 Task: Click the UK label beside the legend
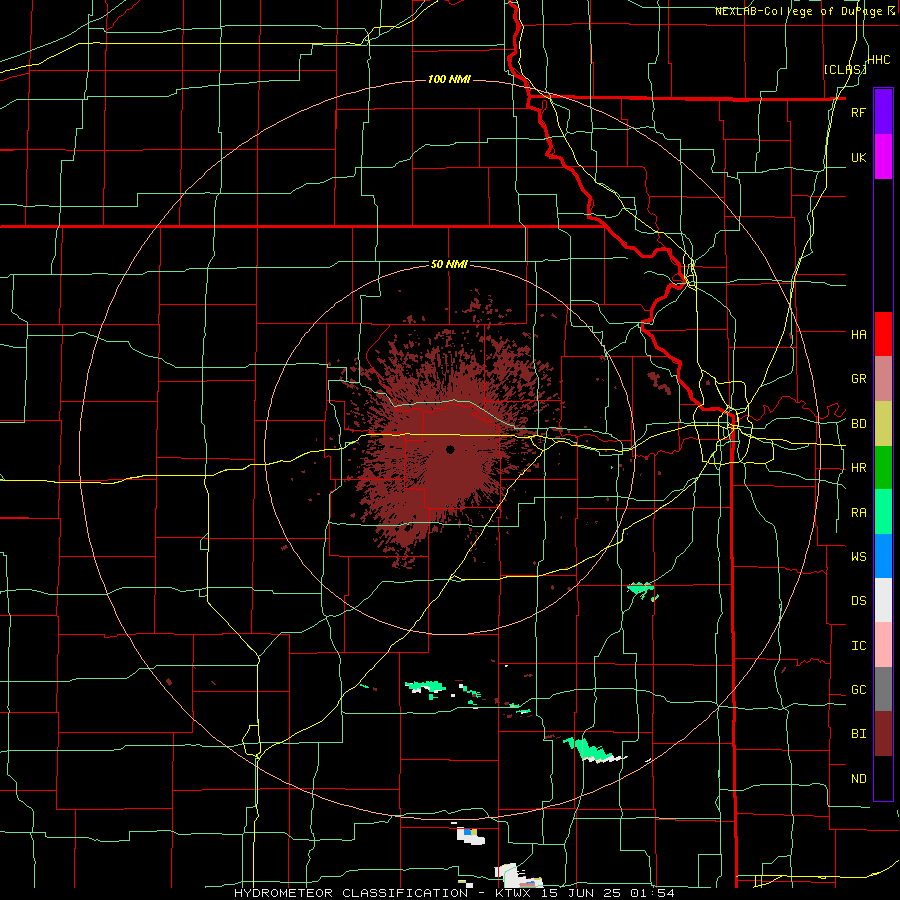(858, 157)
